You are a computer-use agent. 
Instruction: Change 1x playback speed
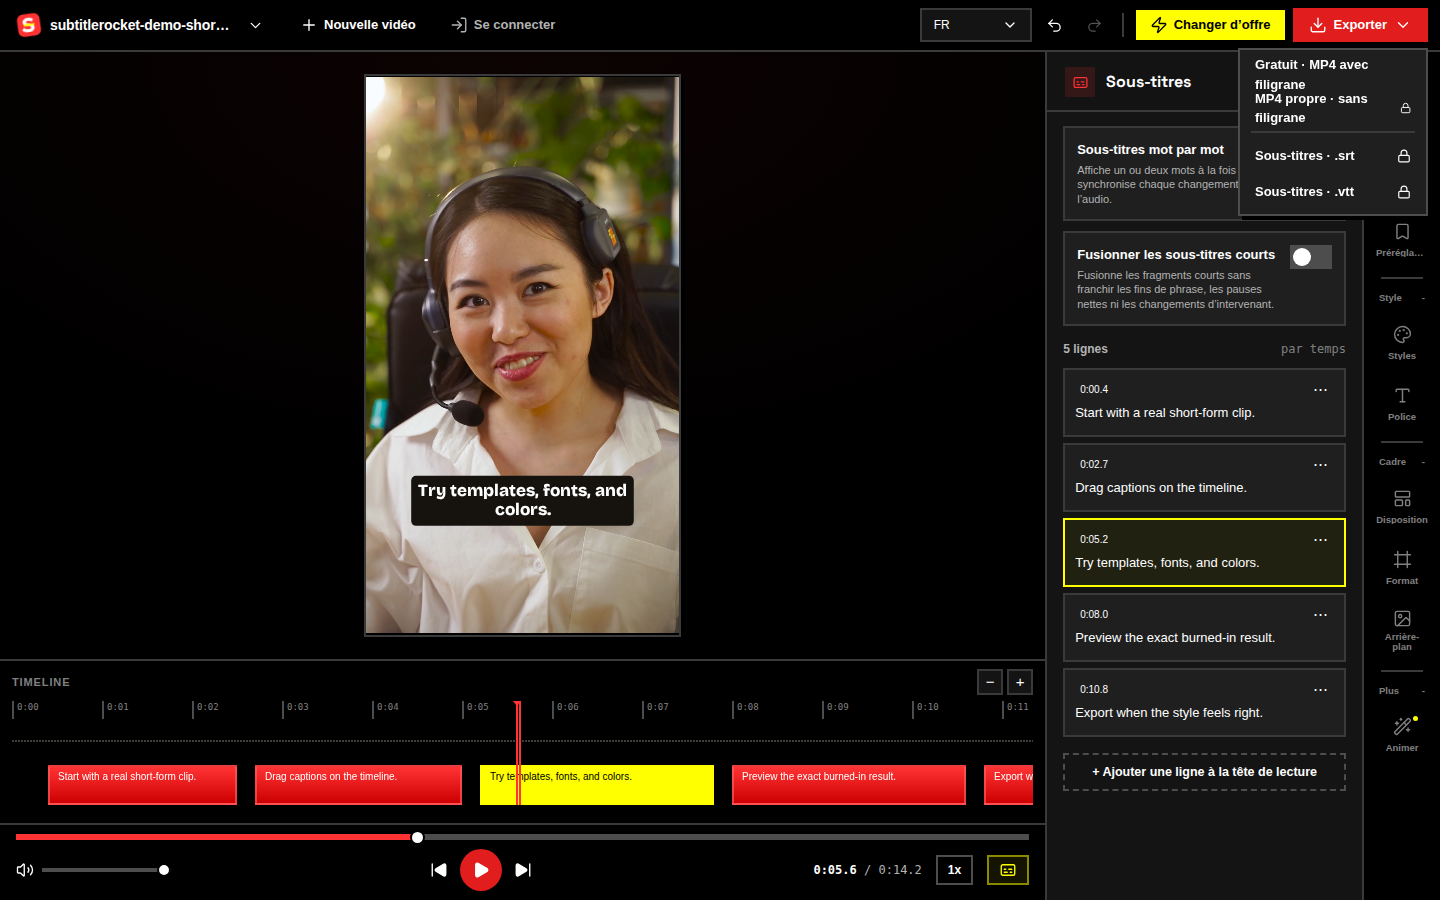[954, 870]
